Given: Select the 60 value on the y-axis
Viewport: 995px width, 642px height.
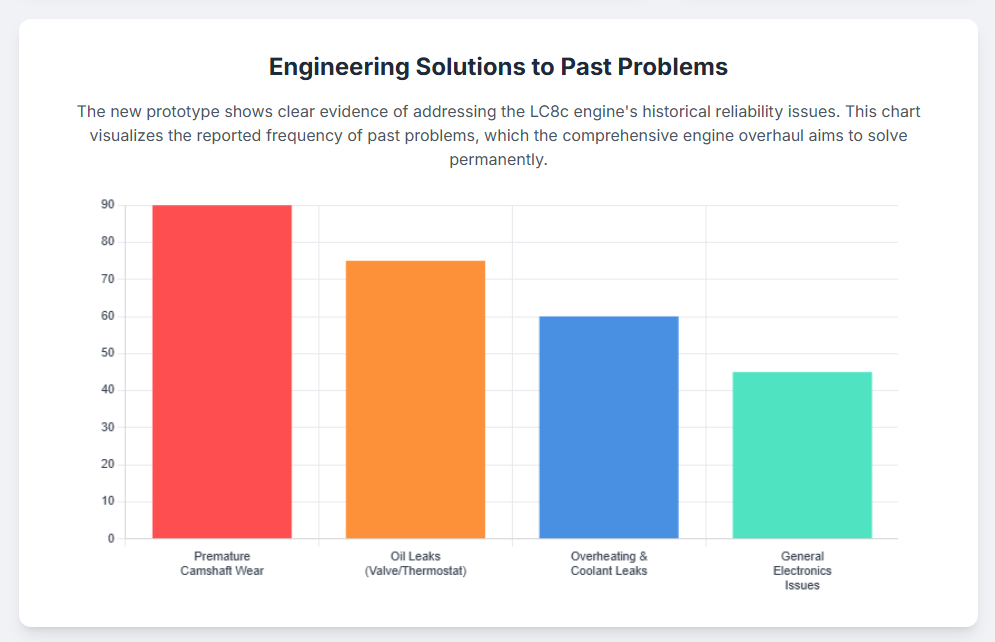Looking at the screenshot, I should click(x=107, y=316).
